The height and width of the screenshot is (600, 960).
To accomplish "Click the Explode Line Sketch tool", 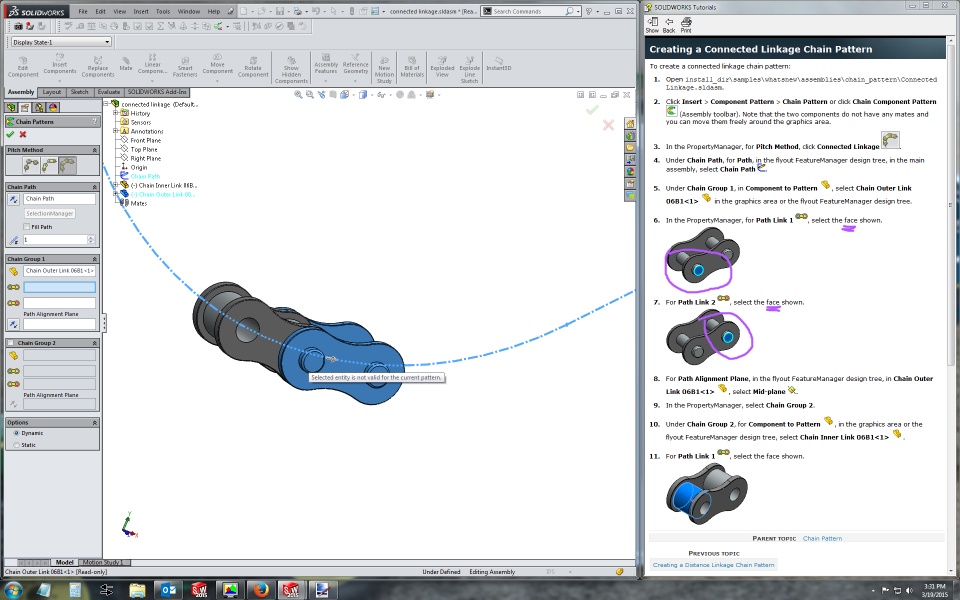I will point(470,70).
